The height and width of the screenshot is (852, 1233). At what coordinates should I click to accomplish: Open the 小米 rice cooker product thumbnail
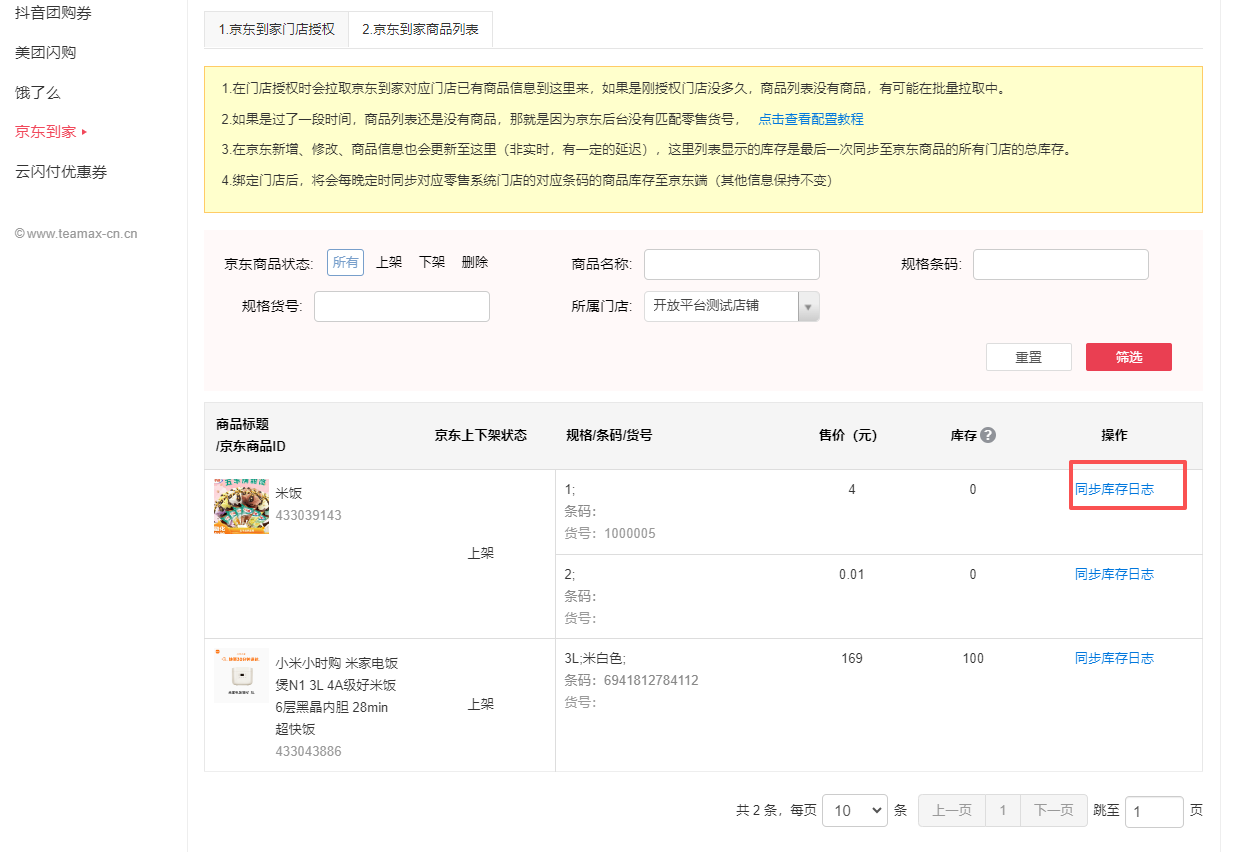point(241,675)
